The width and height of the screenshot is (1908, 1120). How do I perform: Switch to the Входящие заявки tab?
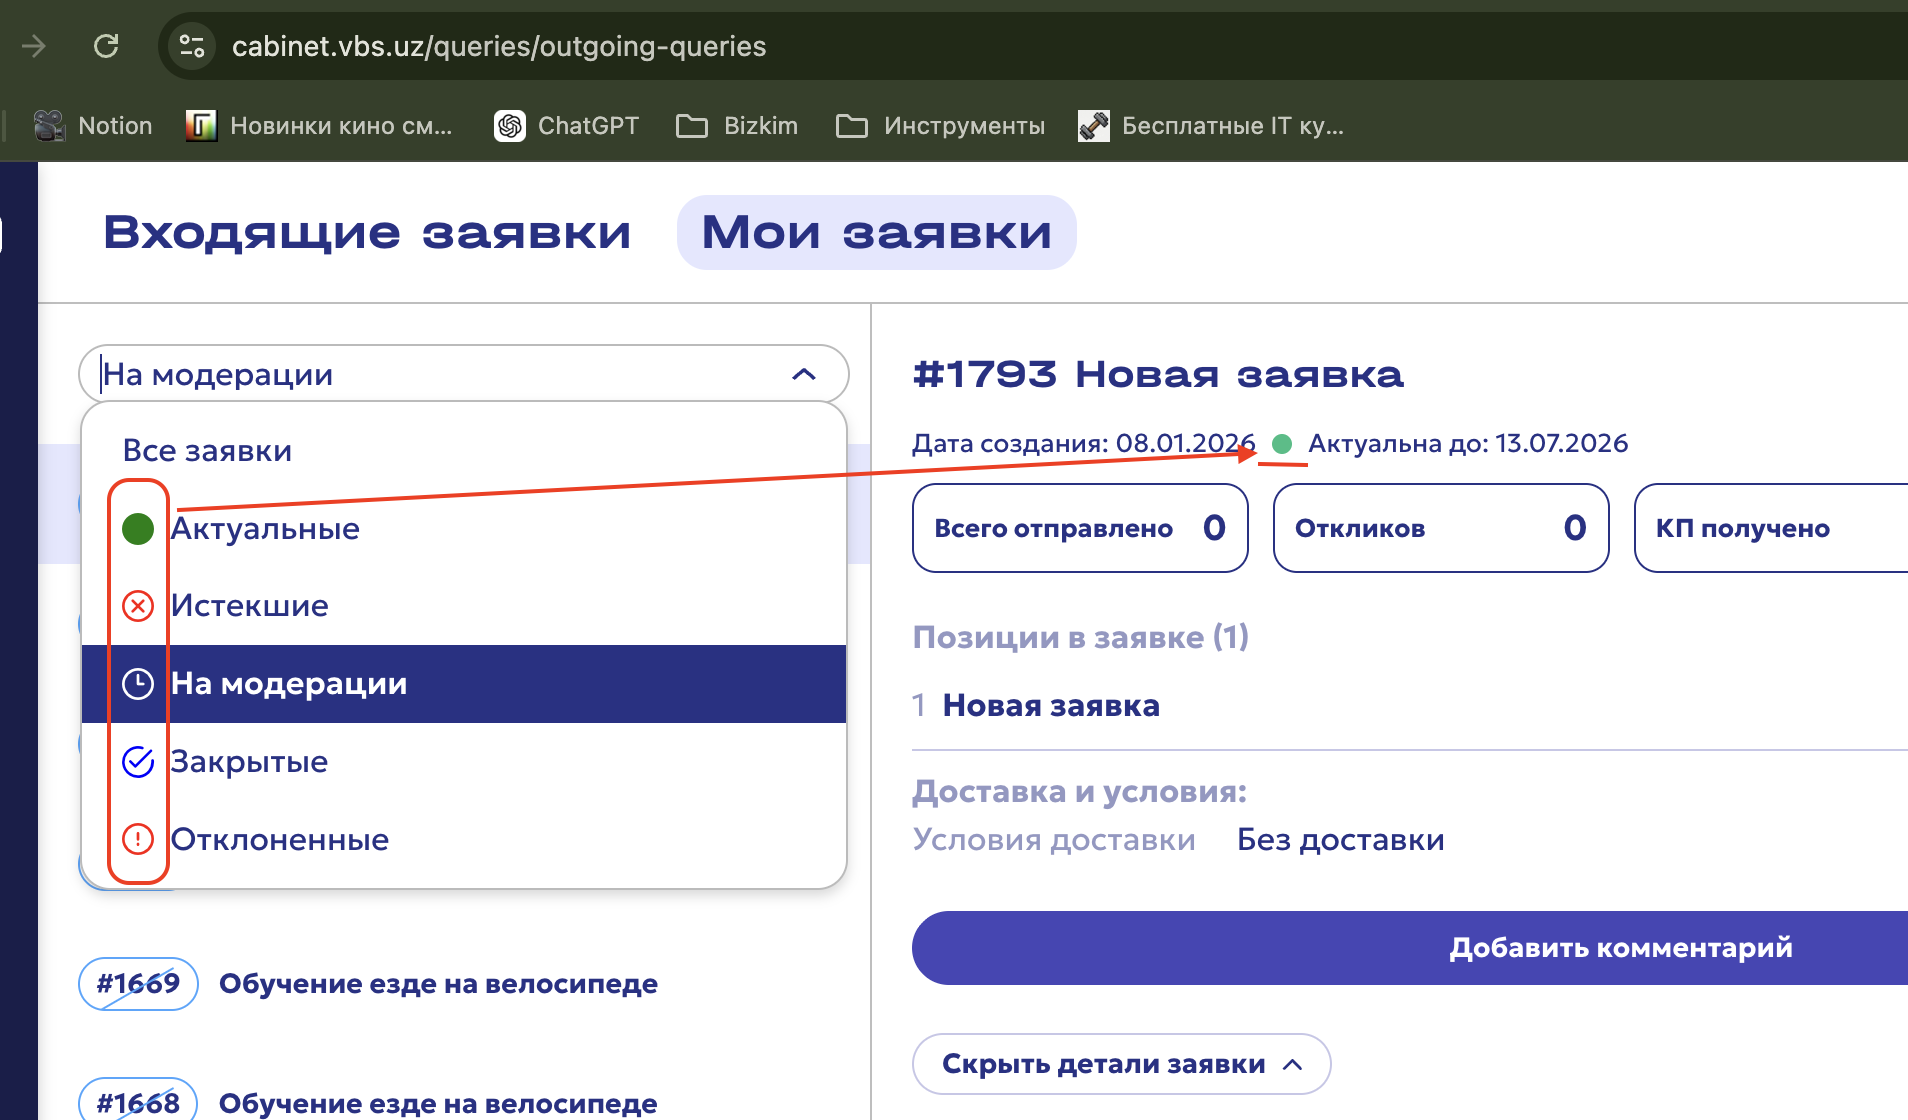367,232
